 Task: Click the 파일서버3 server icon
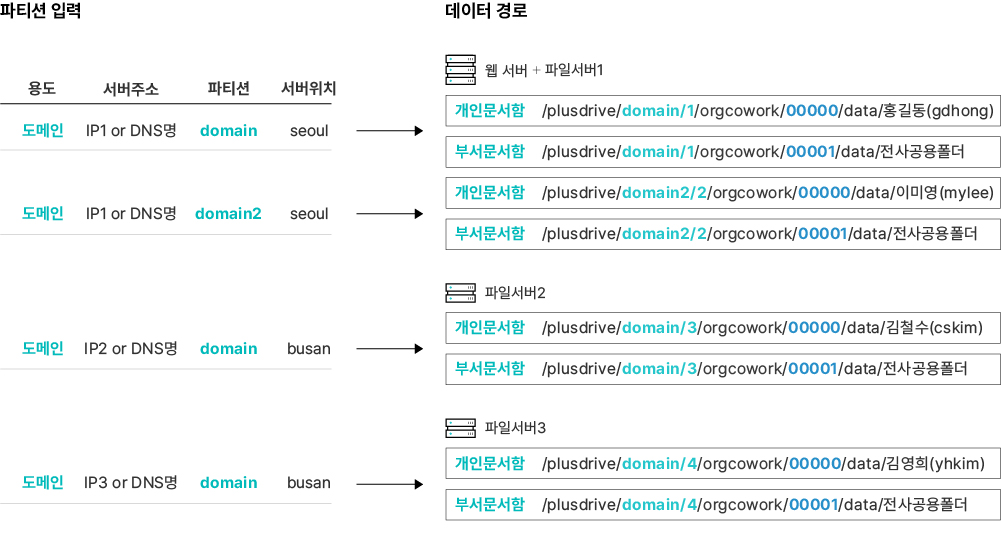[x=460, y=428]
